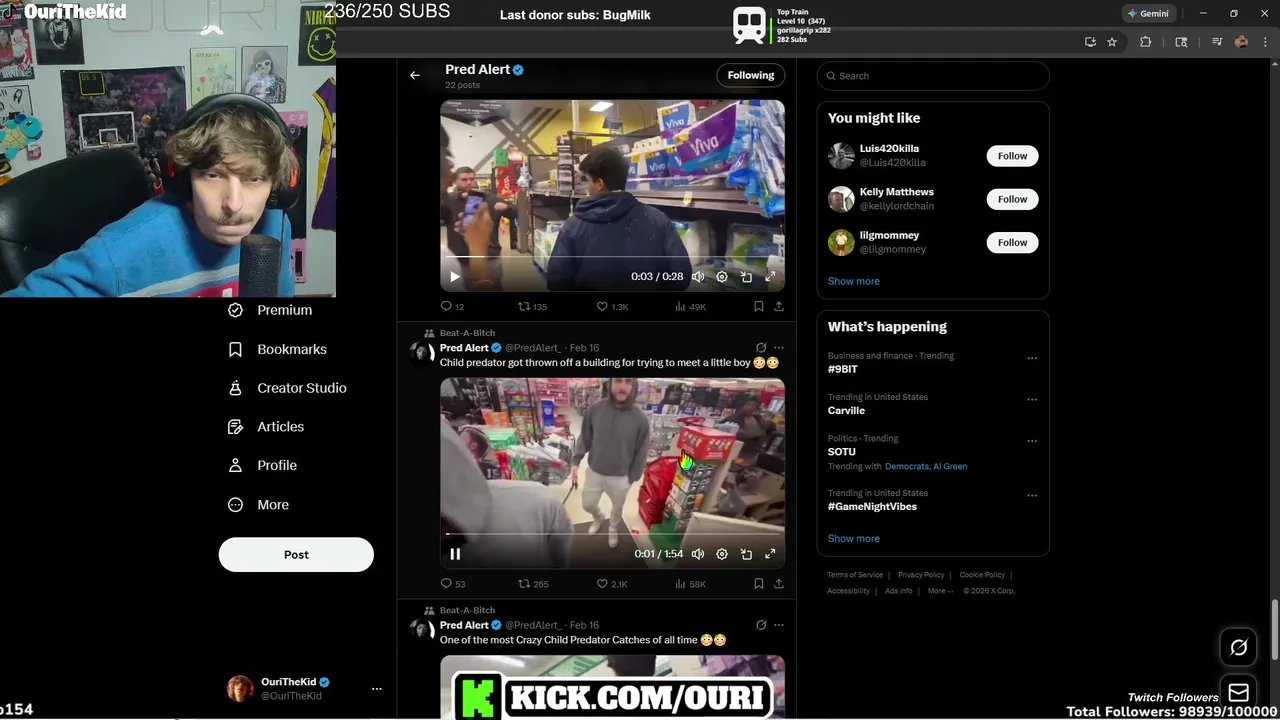Image resolution: width=1280 pixels, height=720 pixels.
Task: Repost the tweet with 135 reposts
Action: click(532, 307)
